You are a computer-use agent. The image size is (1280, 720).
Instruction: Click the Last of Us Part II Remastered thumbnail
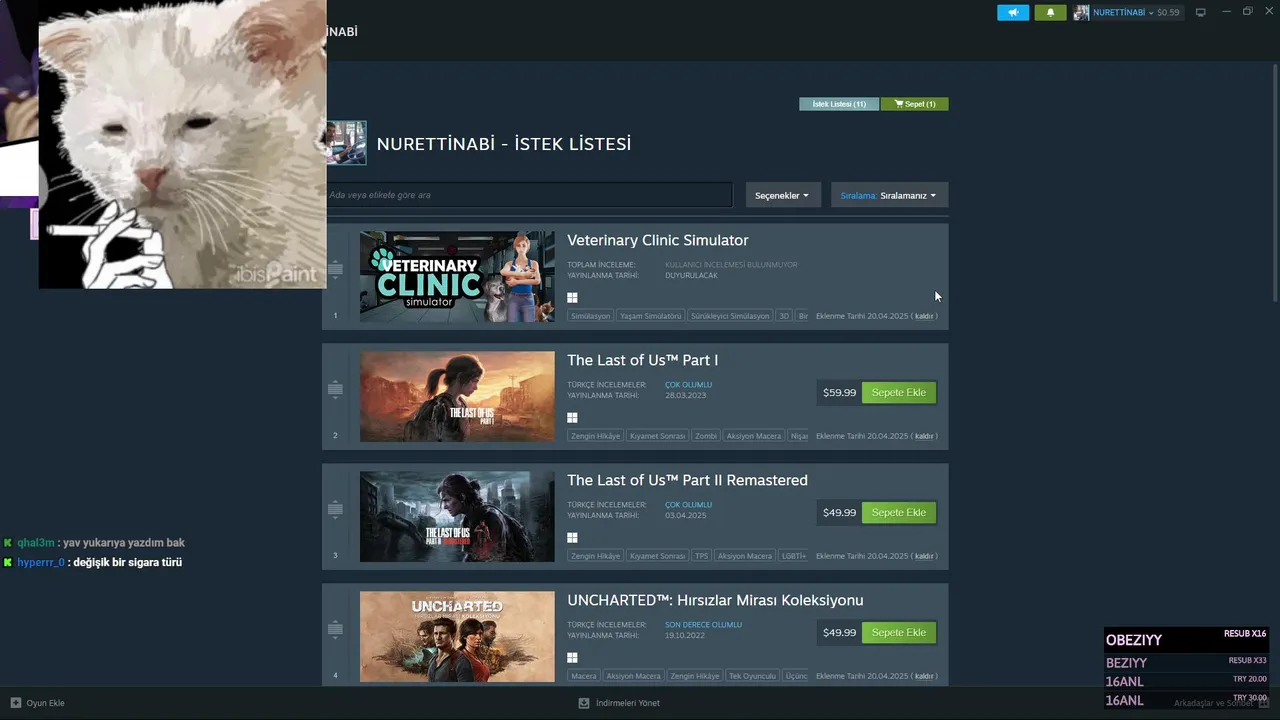click(457, 516)
